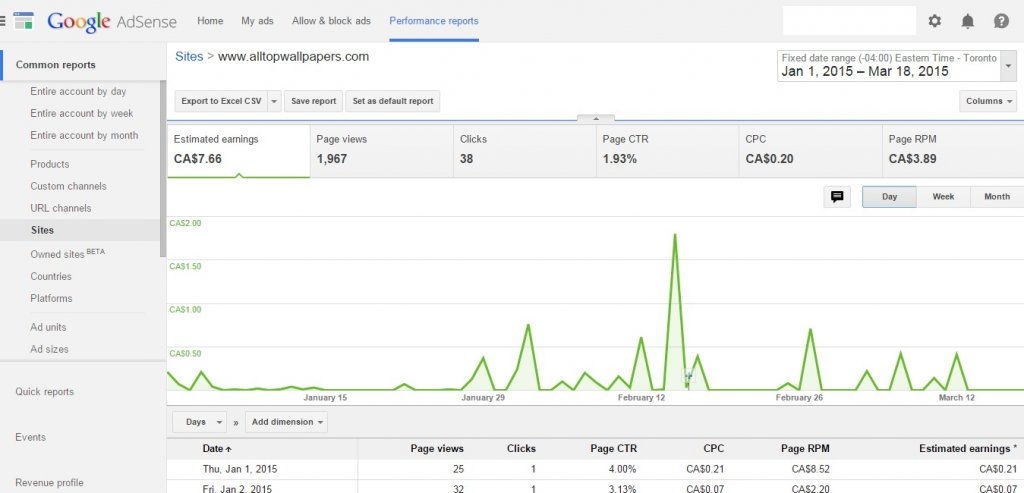
Task: Click the Save report button
Action: tap(313, 101)
